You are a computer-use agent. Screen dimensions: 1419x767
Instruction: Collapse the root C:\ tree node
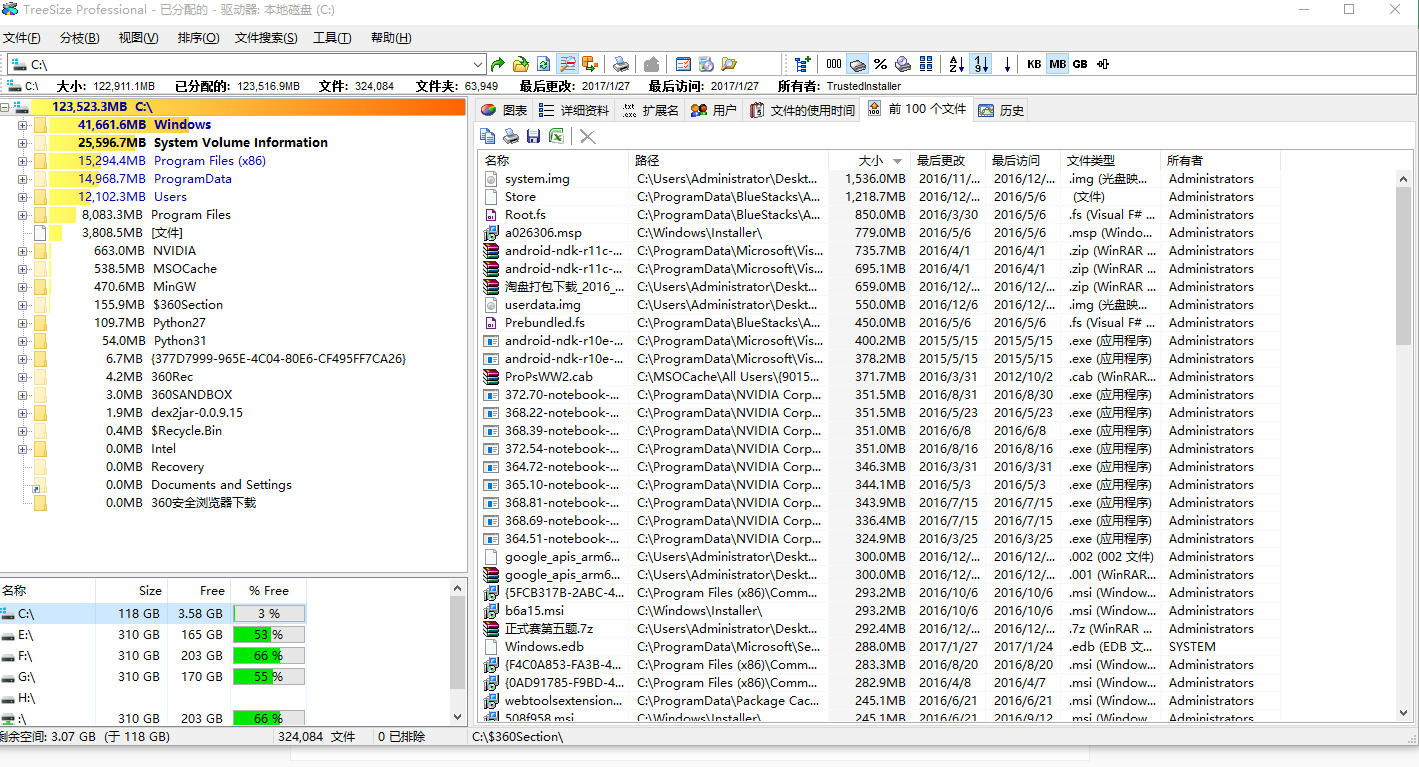point(5,107)
